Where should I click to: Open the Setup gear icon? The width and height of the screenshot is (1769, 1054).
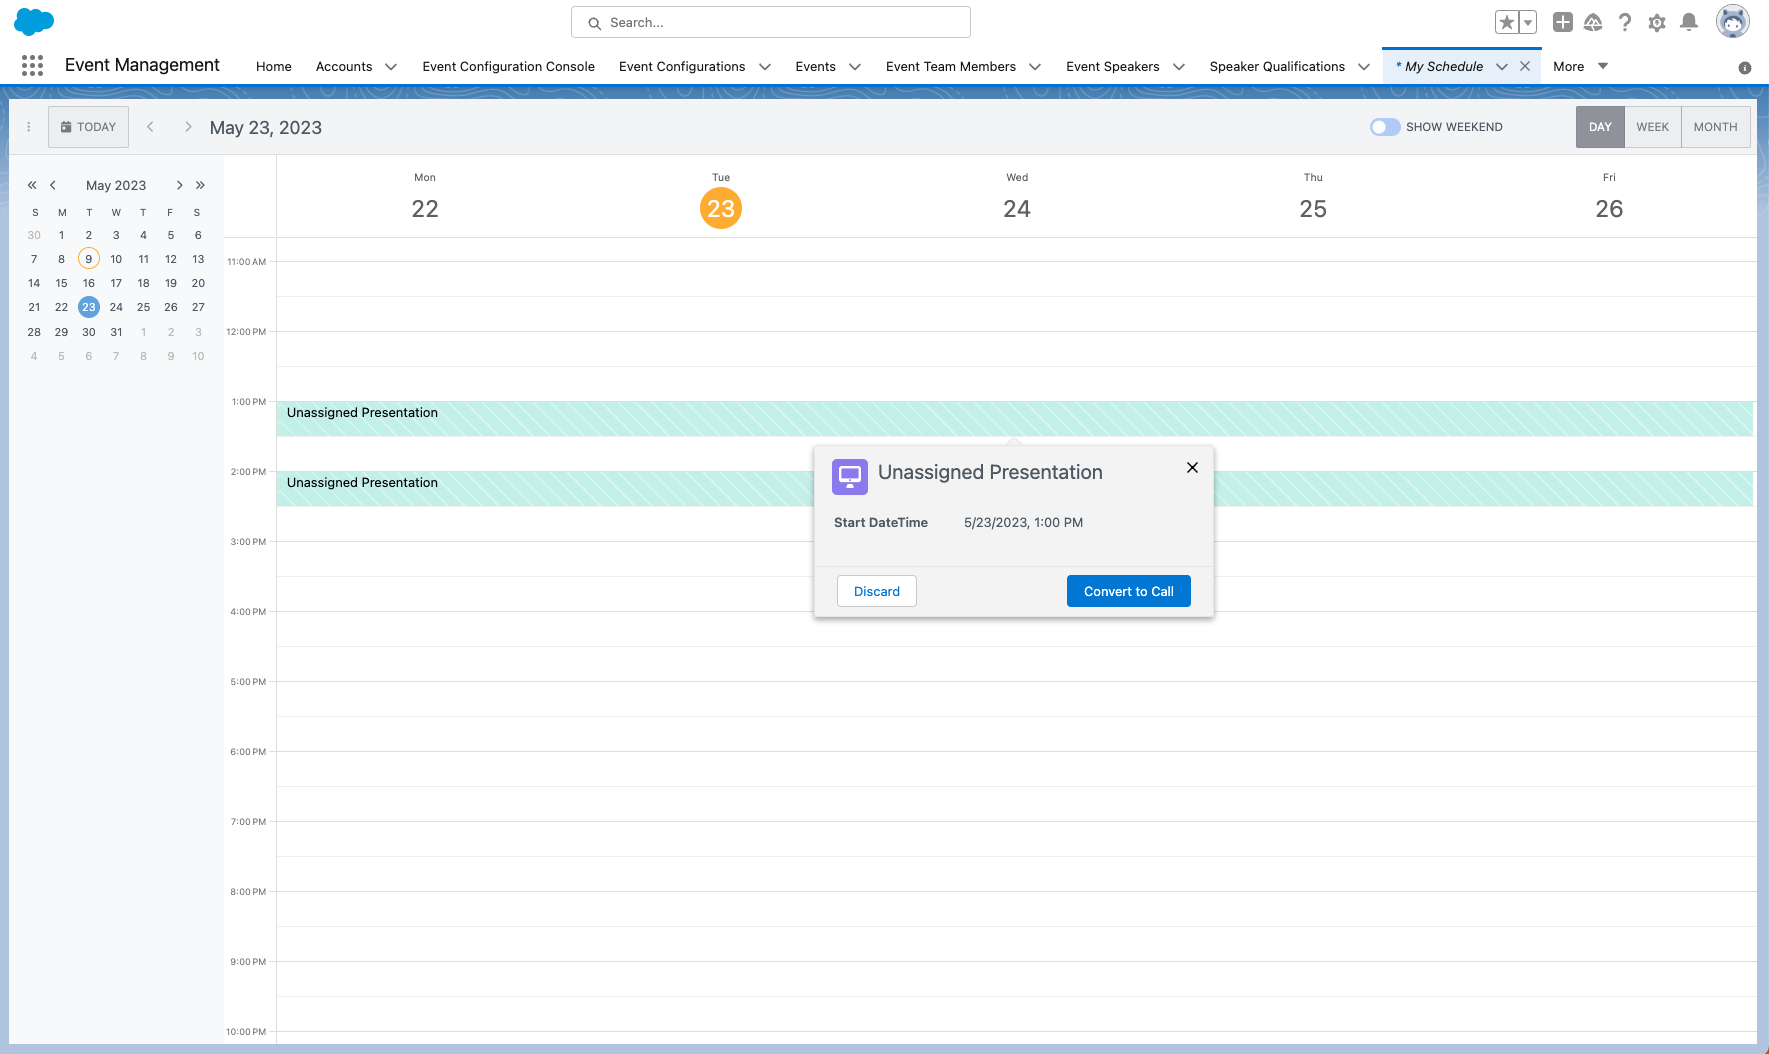click(1657, 22)
